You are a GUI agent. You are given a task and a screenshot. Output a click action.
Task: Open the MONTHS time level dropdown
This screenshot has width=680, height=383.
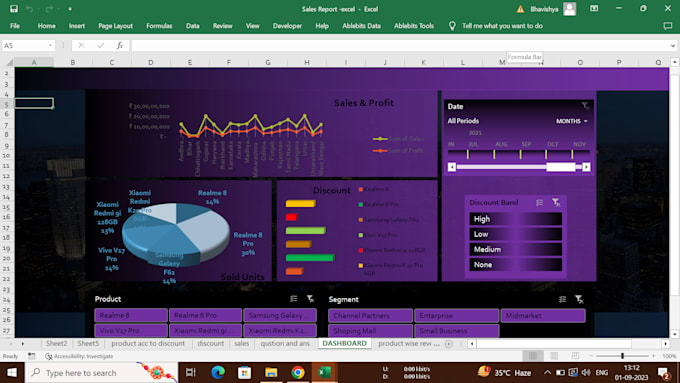click(572, 121)
